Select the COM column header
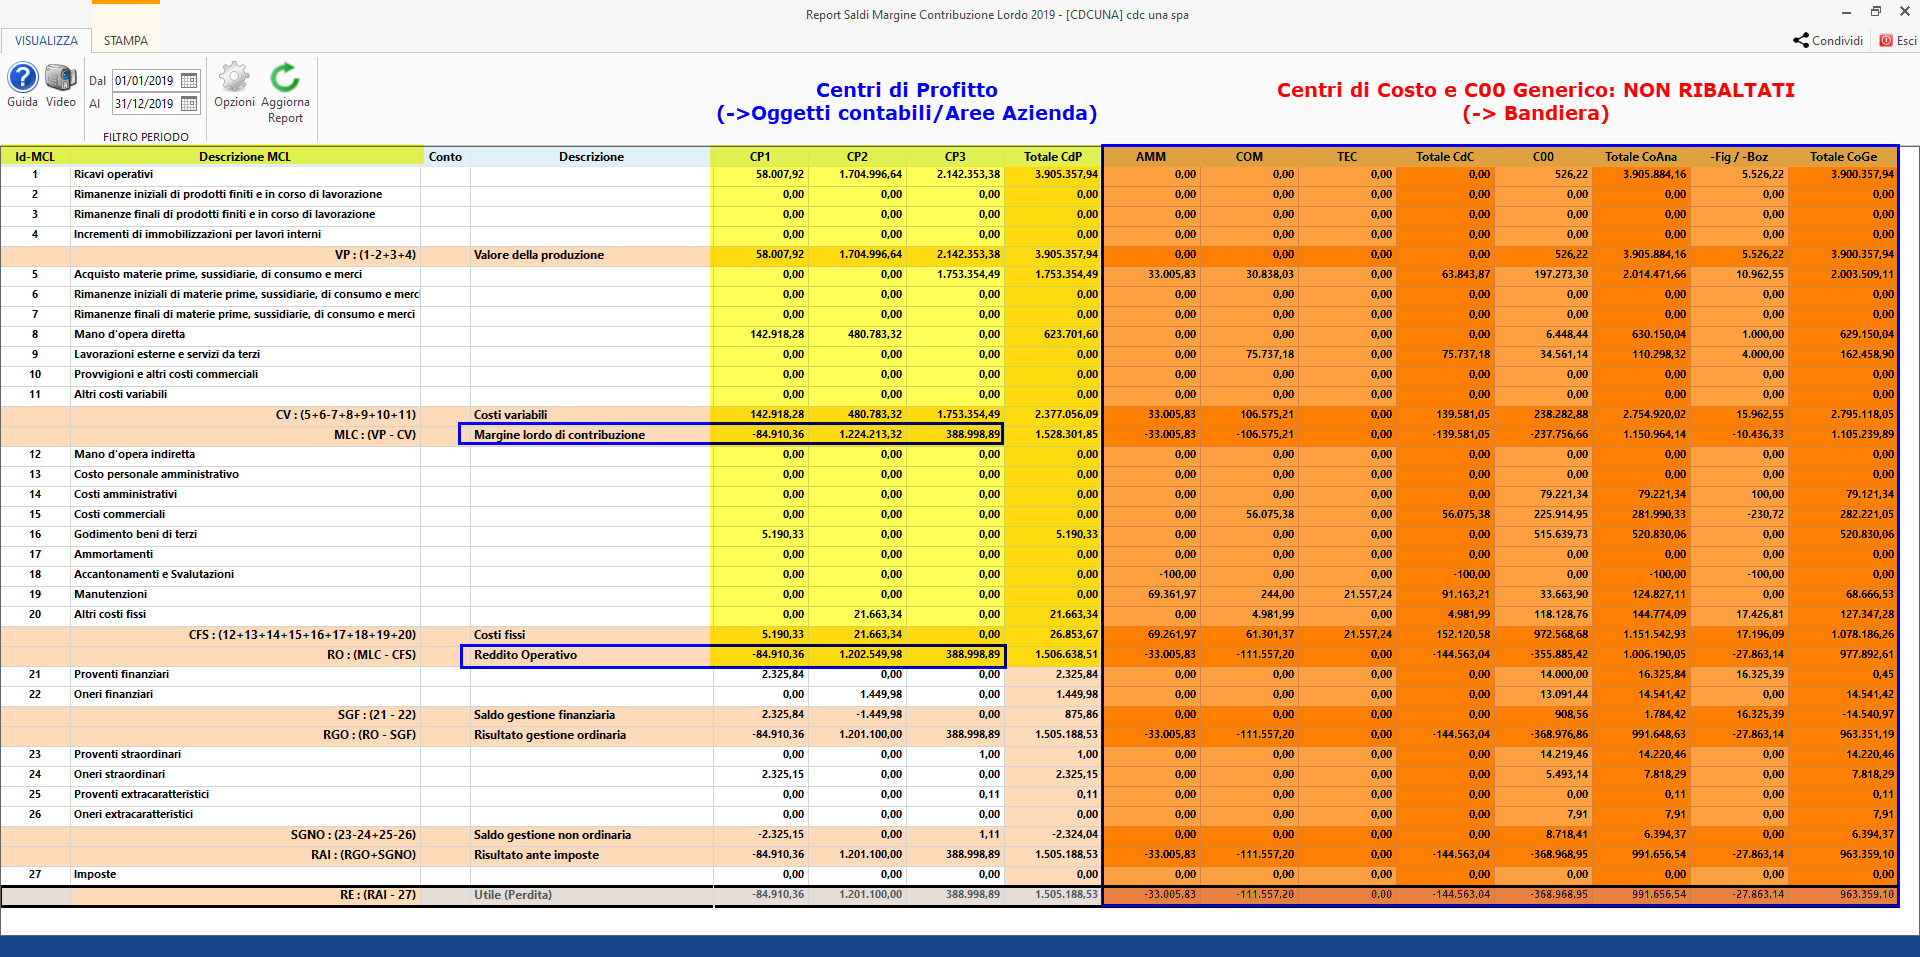The height and width of the screenshot is (957, 1920). pos(1249,157)
